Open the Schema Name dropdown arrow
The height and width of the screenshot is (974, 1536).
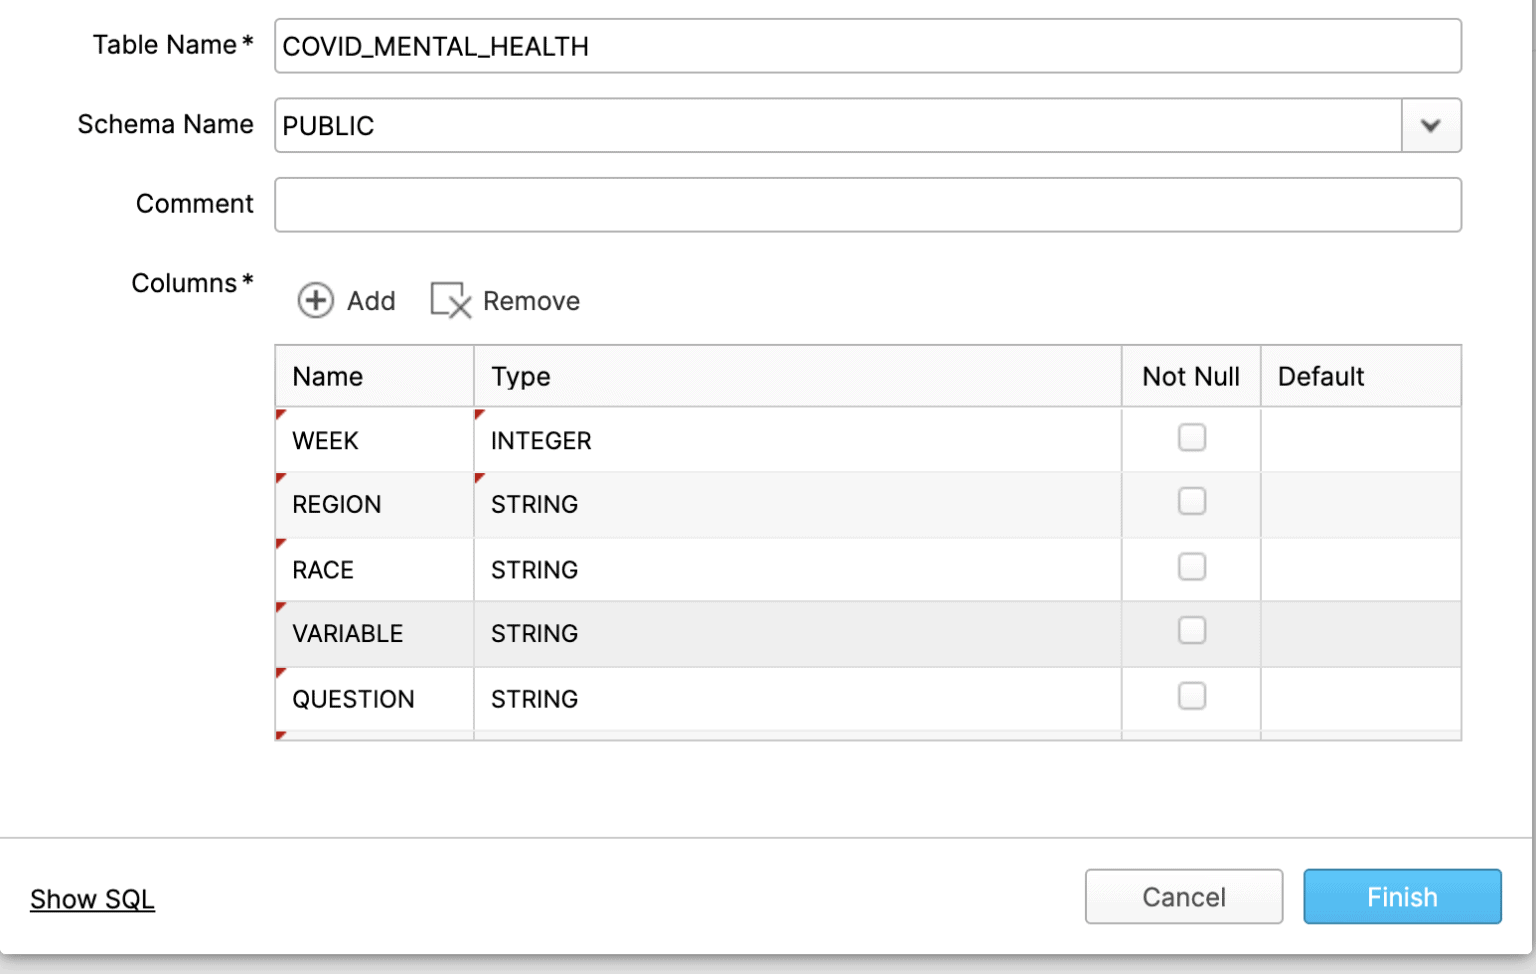[1430, 126]
